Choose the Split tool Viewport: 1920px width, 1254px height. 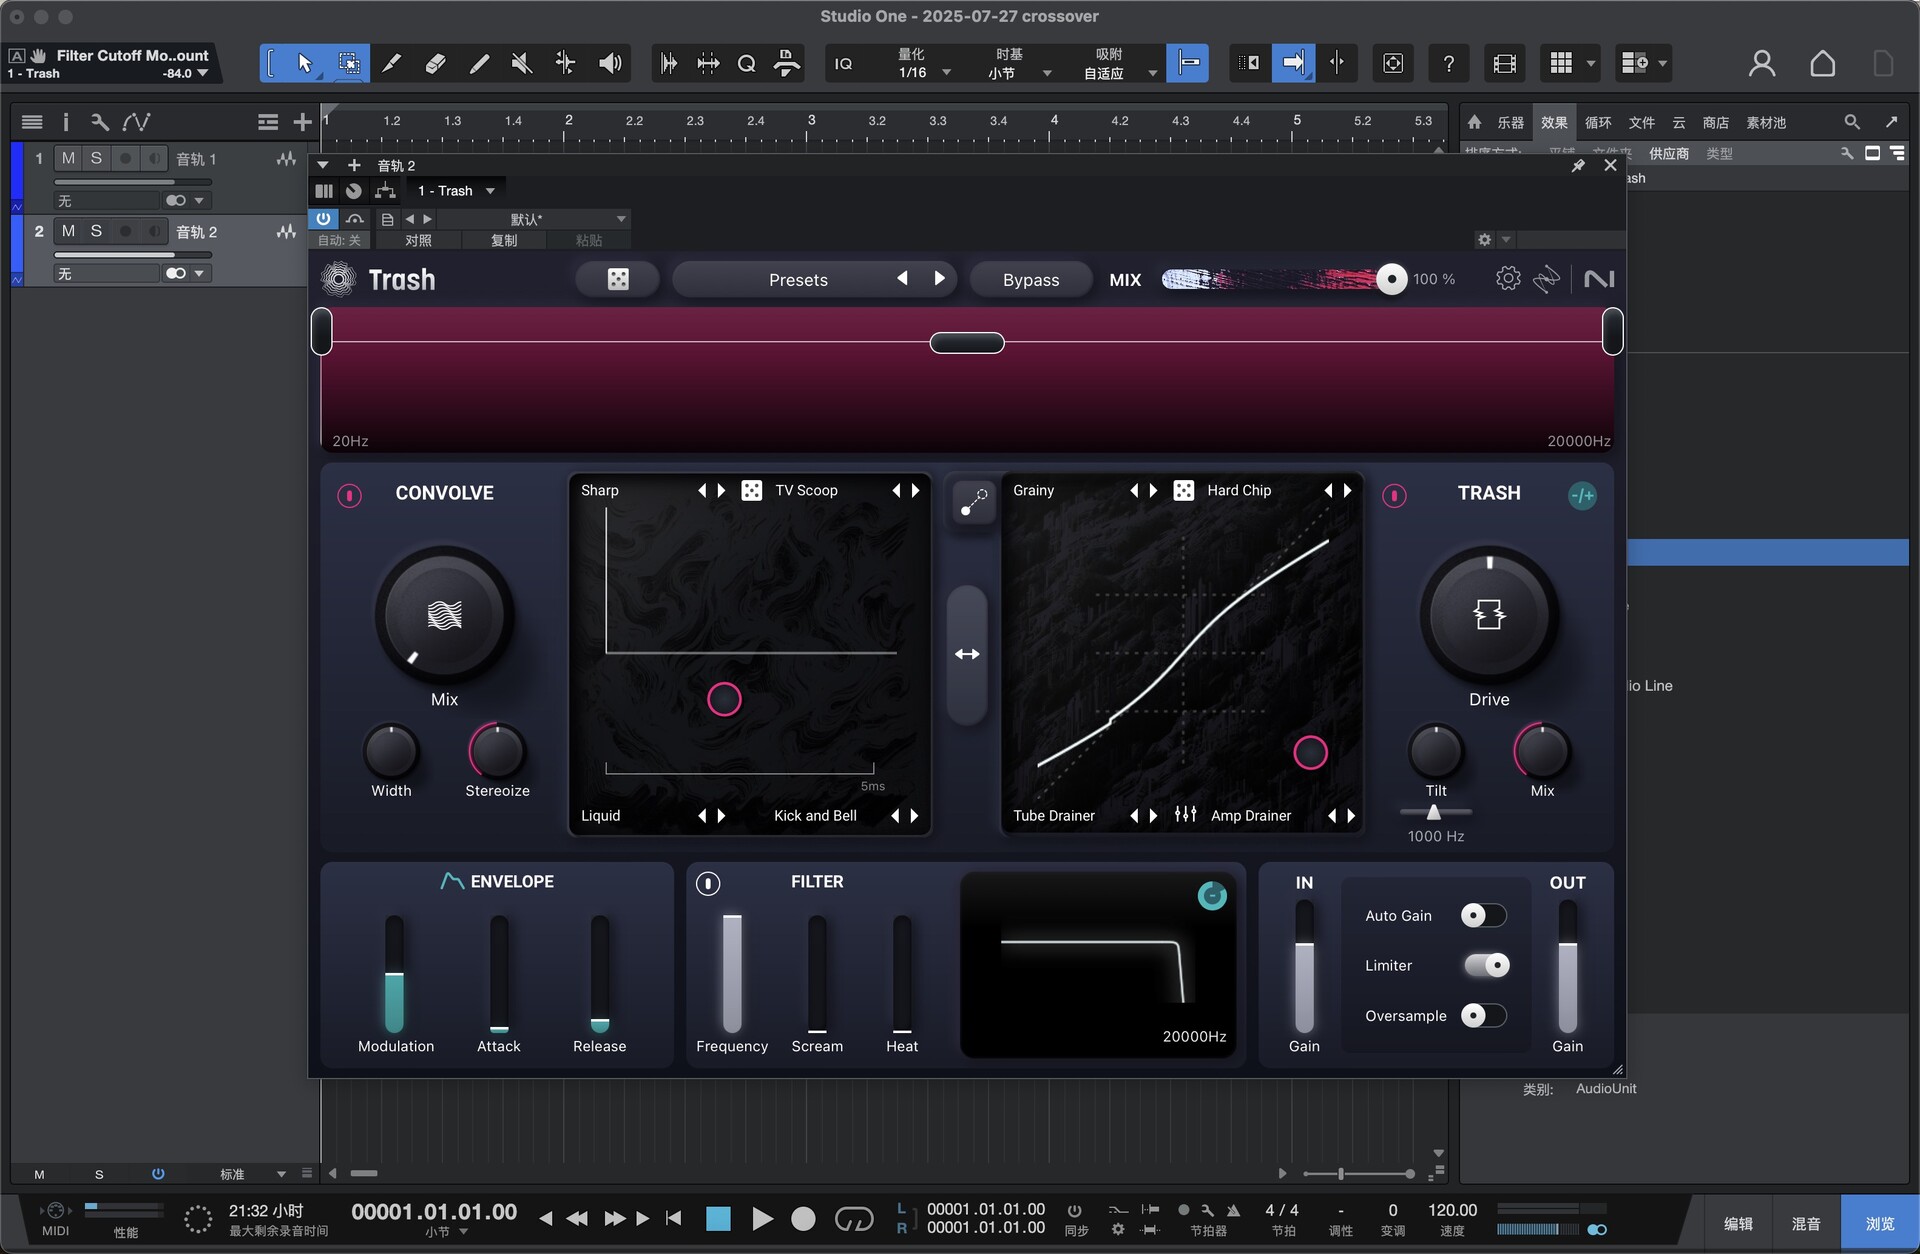(391, 64)
